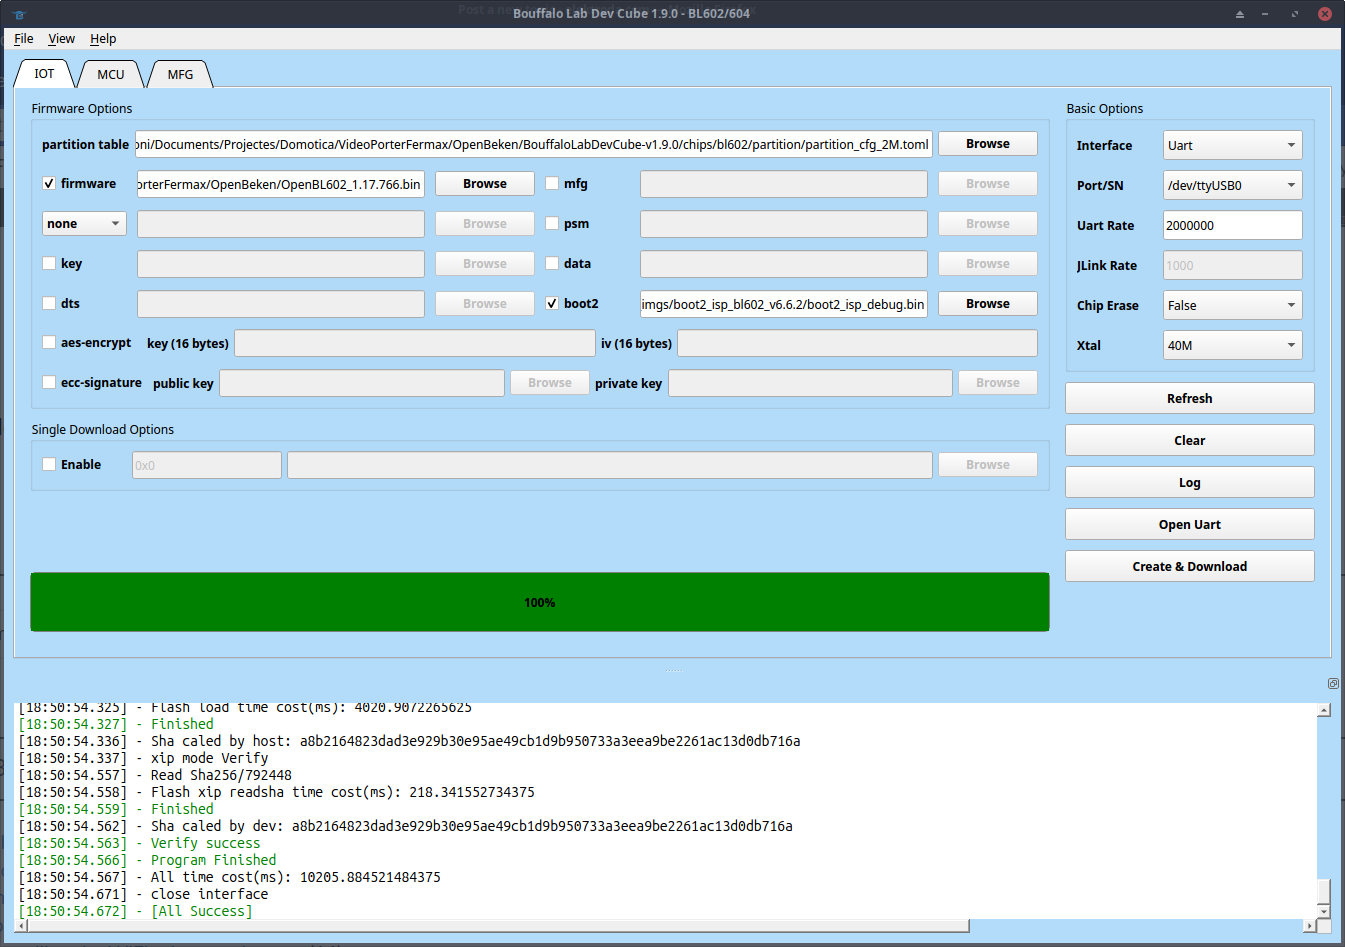Click log scroll left arrow
This screenshot has width=1345, height=947.
click(x=22, y=926)
